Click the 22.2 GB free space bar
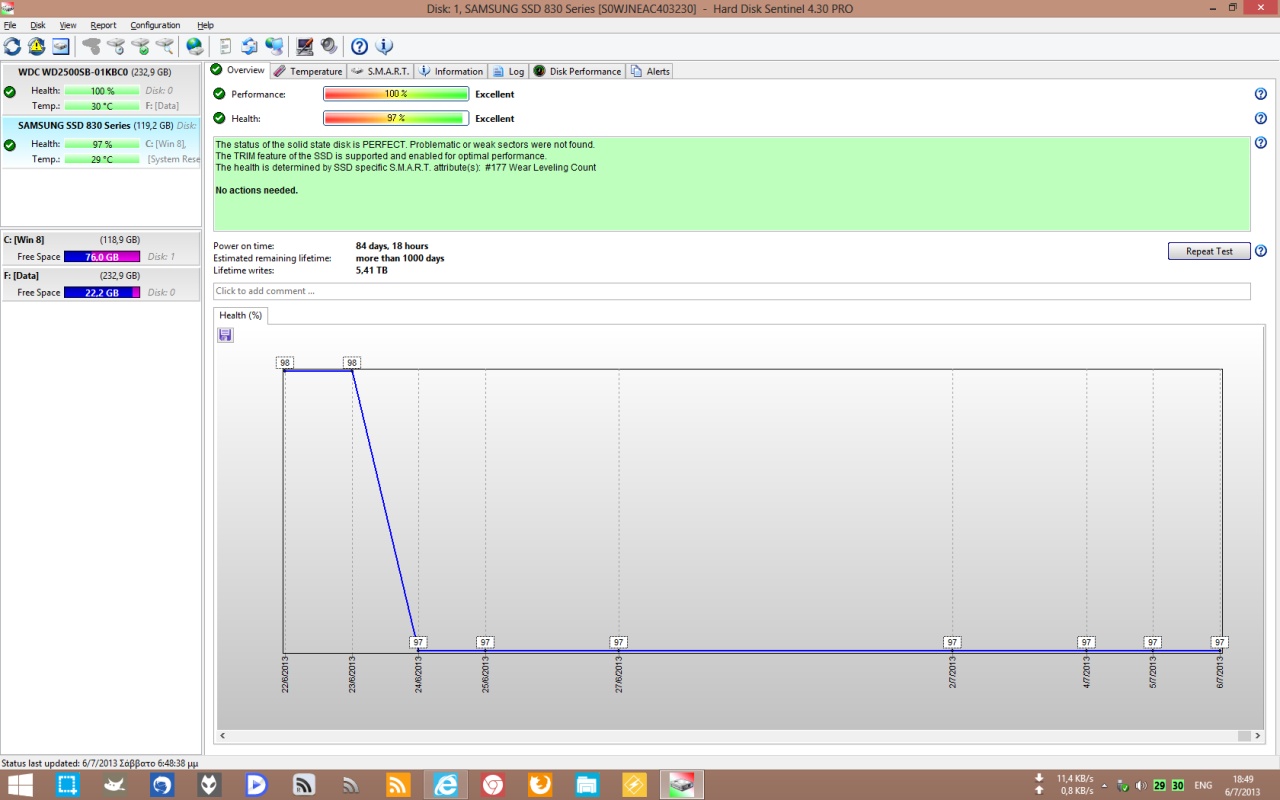This screenshot has height=800, width=1280. 102,293
